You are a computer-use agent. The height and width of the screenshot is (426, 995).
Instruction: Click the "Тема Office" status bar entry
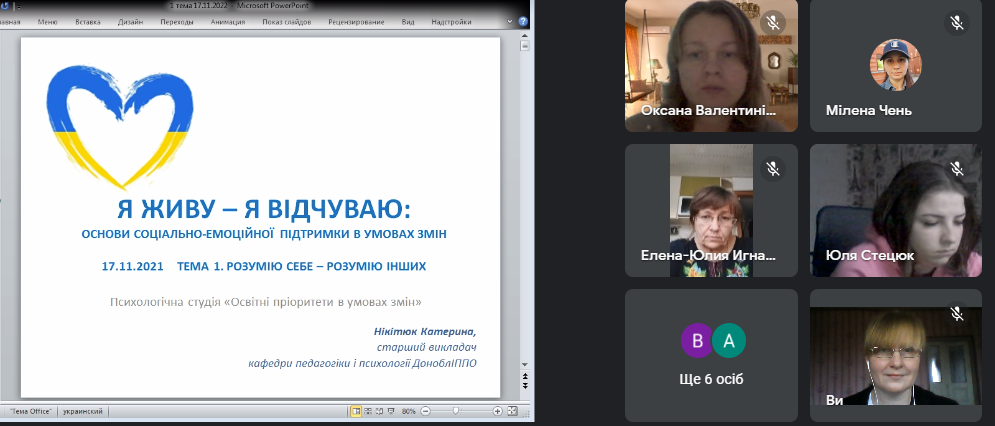coord(30,411)
